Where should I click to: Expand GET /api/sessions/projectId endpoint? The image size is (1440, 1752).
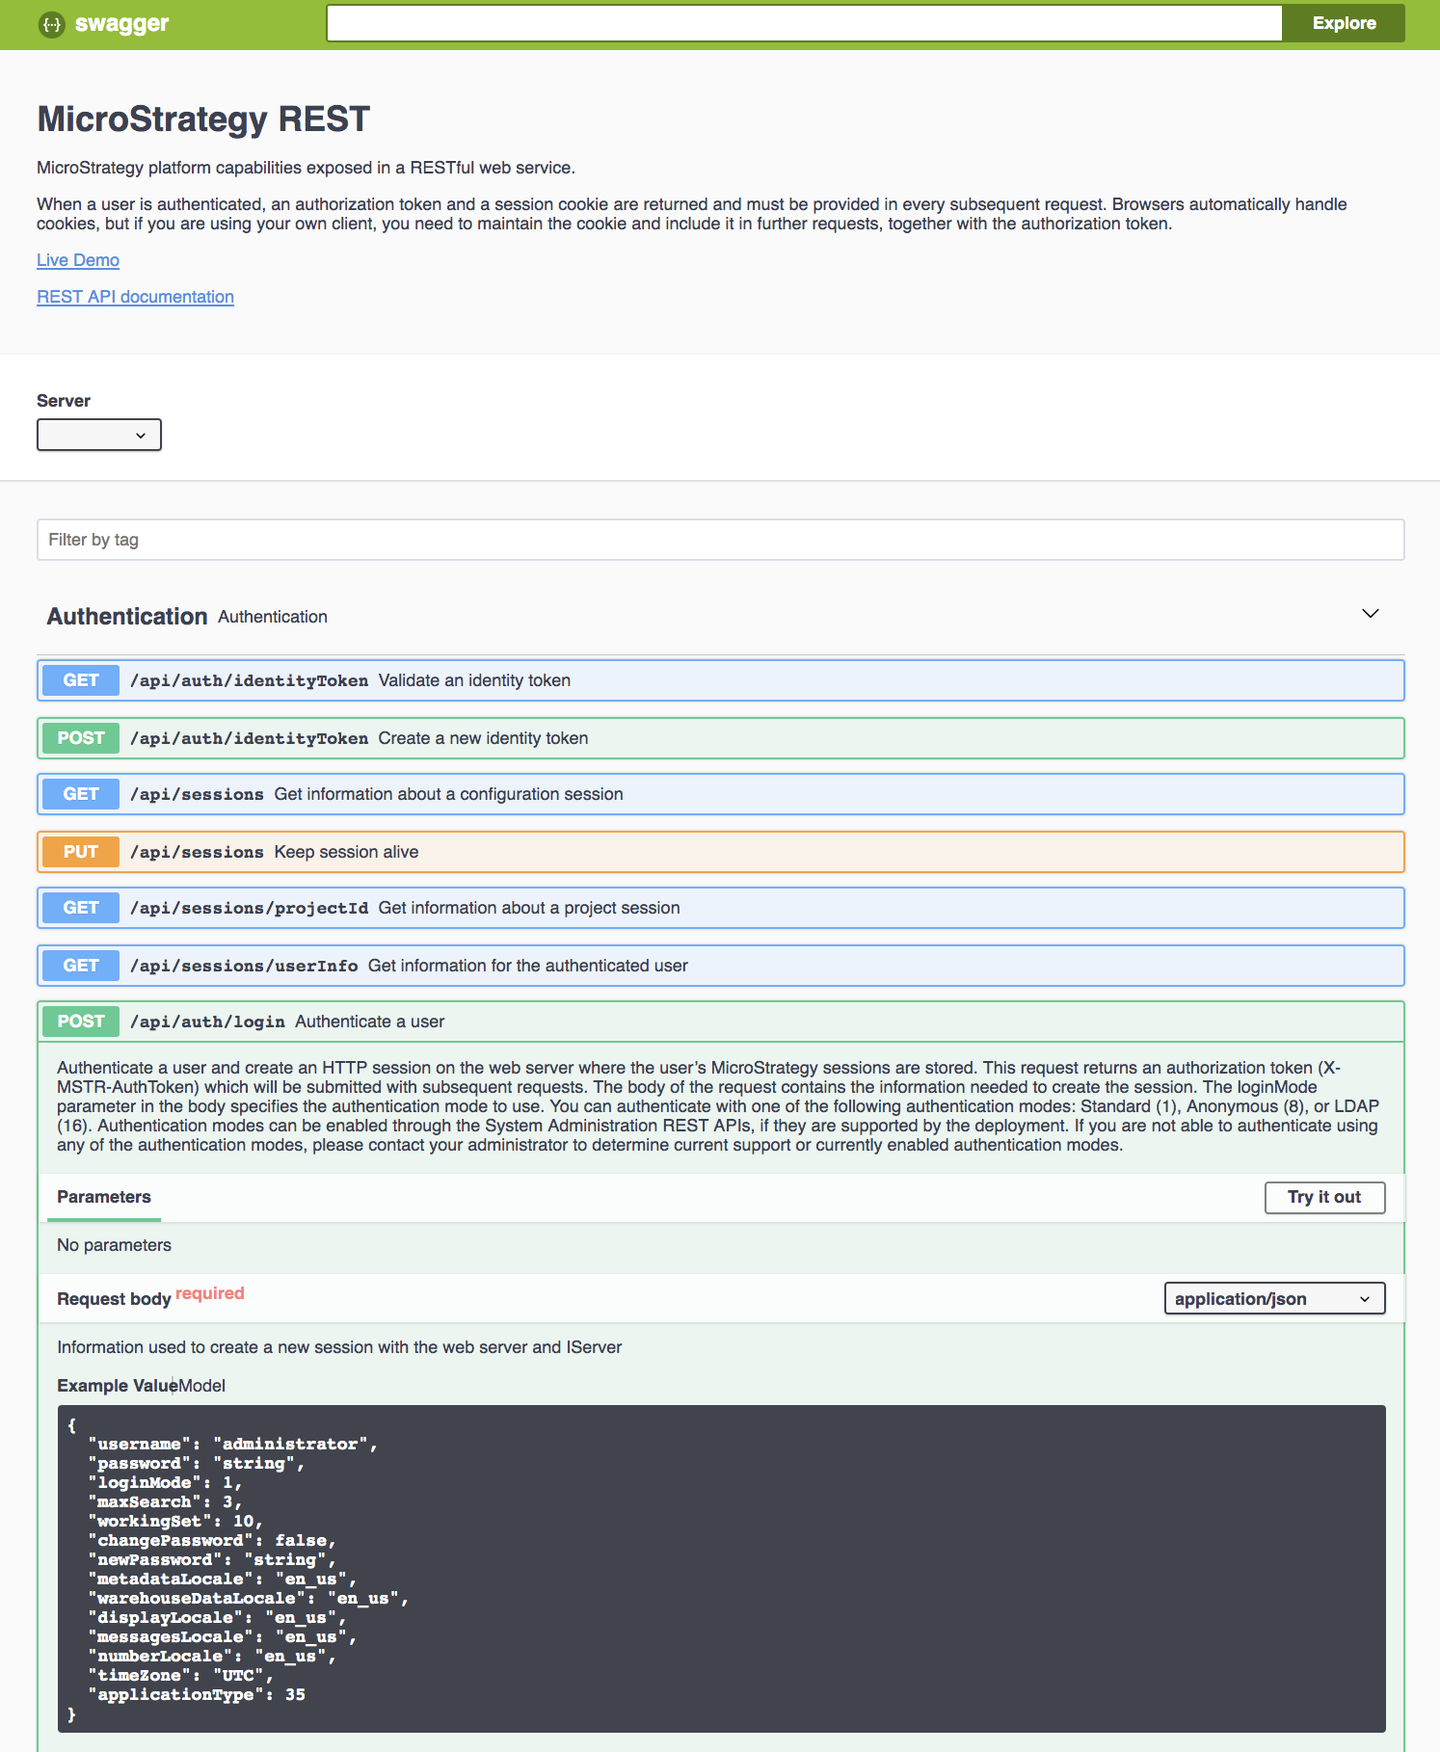click(x=720, y=908)
